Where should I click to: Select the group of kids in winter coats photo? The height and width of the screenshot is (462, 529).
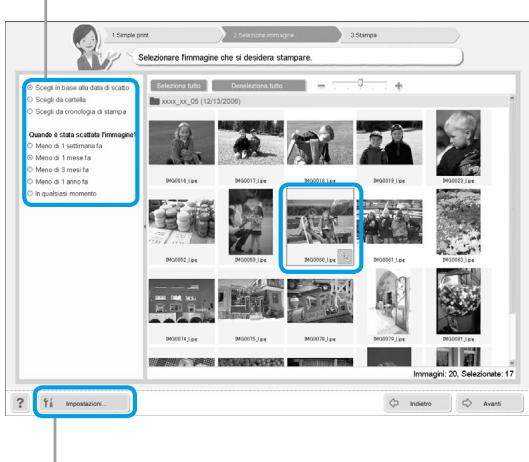pyautogui.click(x=389, y=222)
